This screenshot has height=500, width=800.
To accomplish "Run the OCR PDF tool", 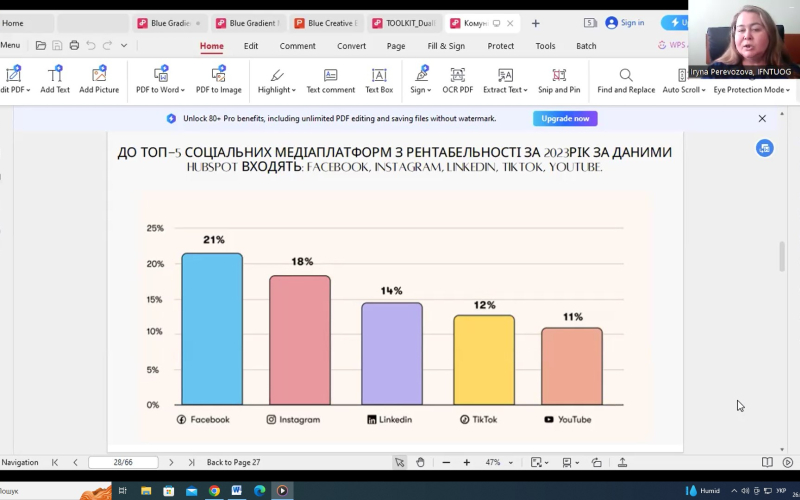I will click(x=458, y=80).
